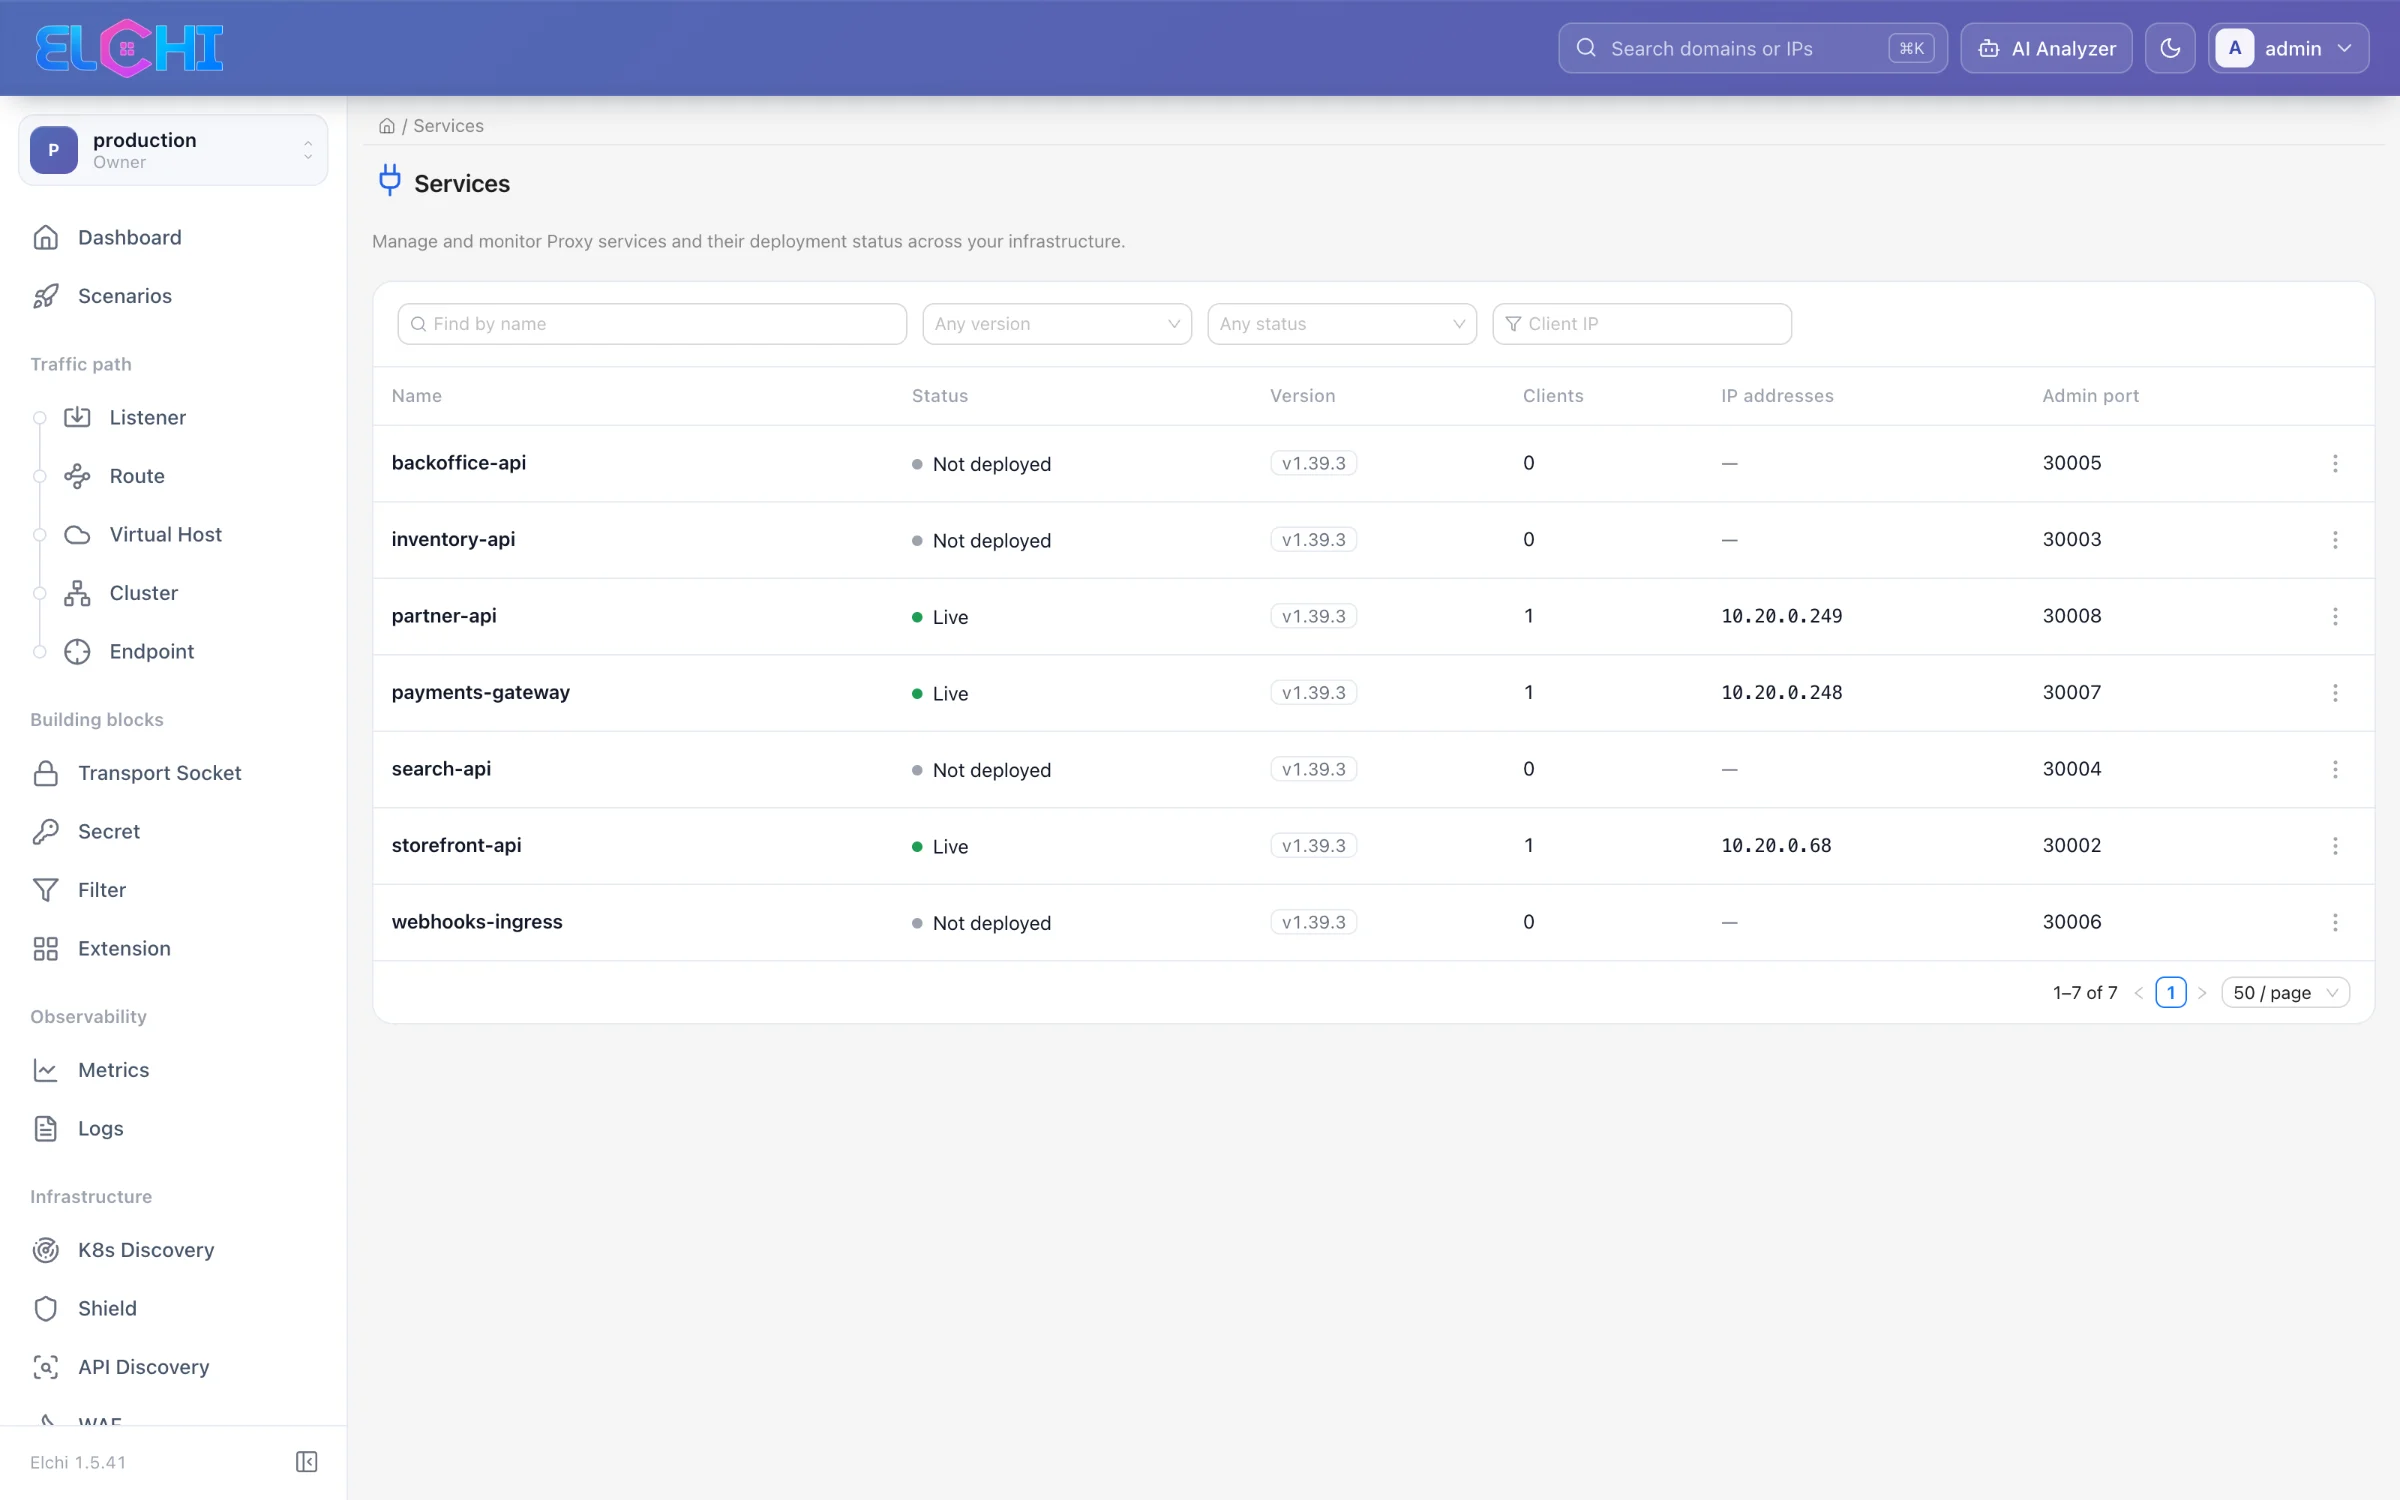Open the 50 / page size dropdown

point(2285,993)
